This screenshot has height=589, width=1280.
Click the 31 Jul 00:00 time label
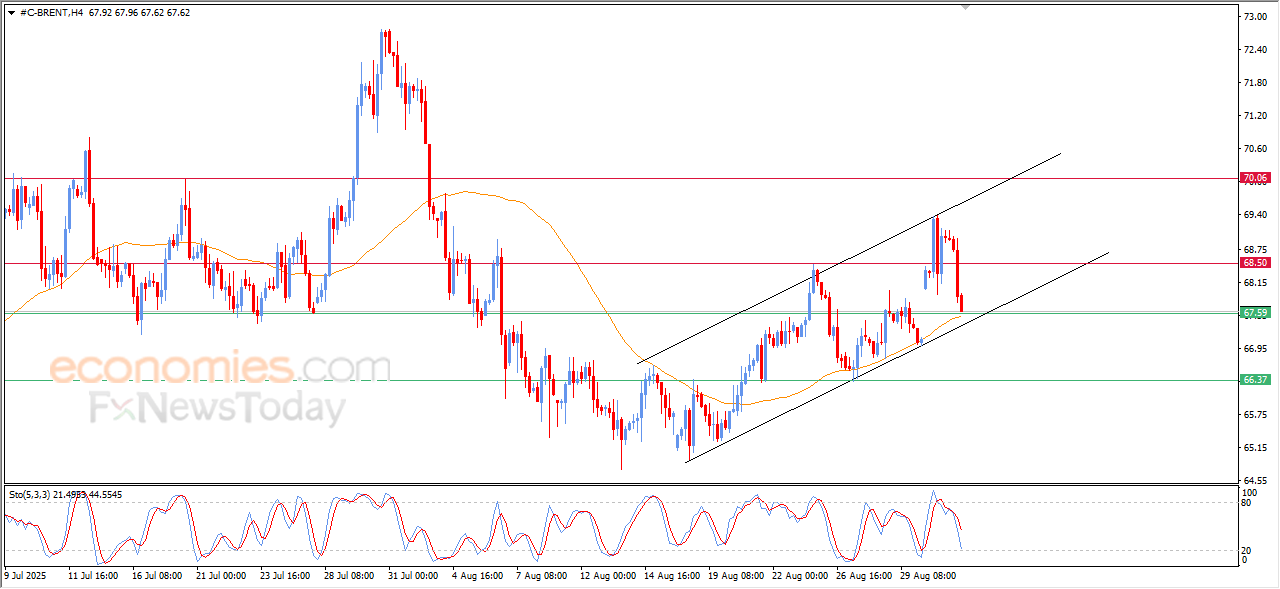tap(414, 576)
